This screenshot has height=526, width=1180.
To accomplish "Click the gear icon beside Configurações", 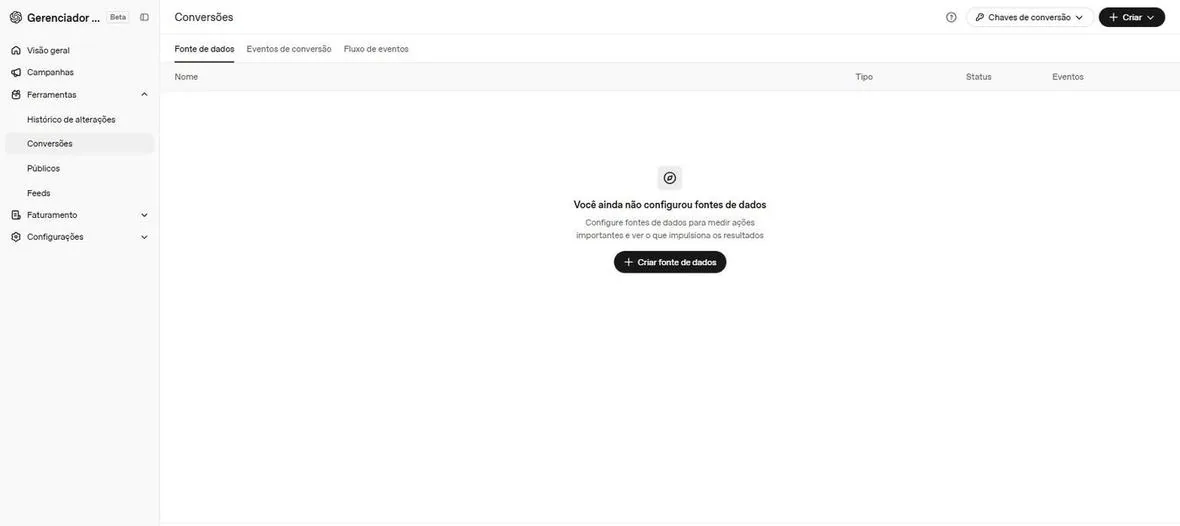I will tap(16, 237).
